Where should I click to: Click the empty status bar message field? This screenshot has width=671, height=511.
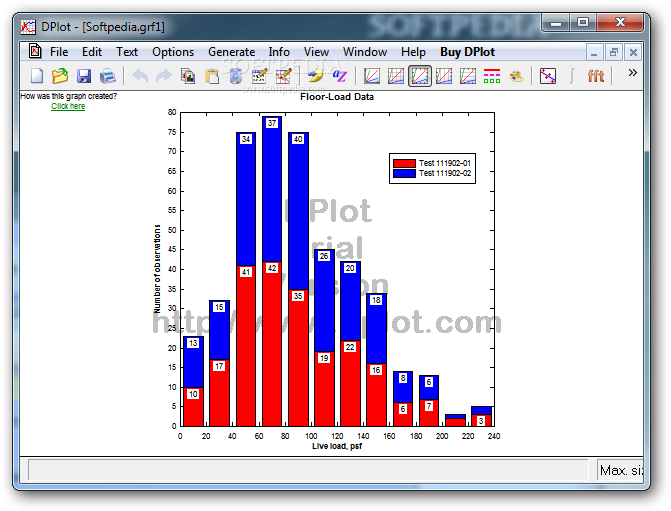coord(308,470)
